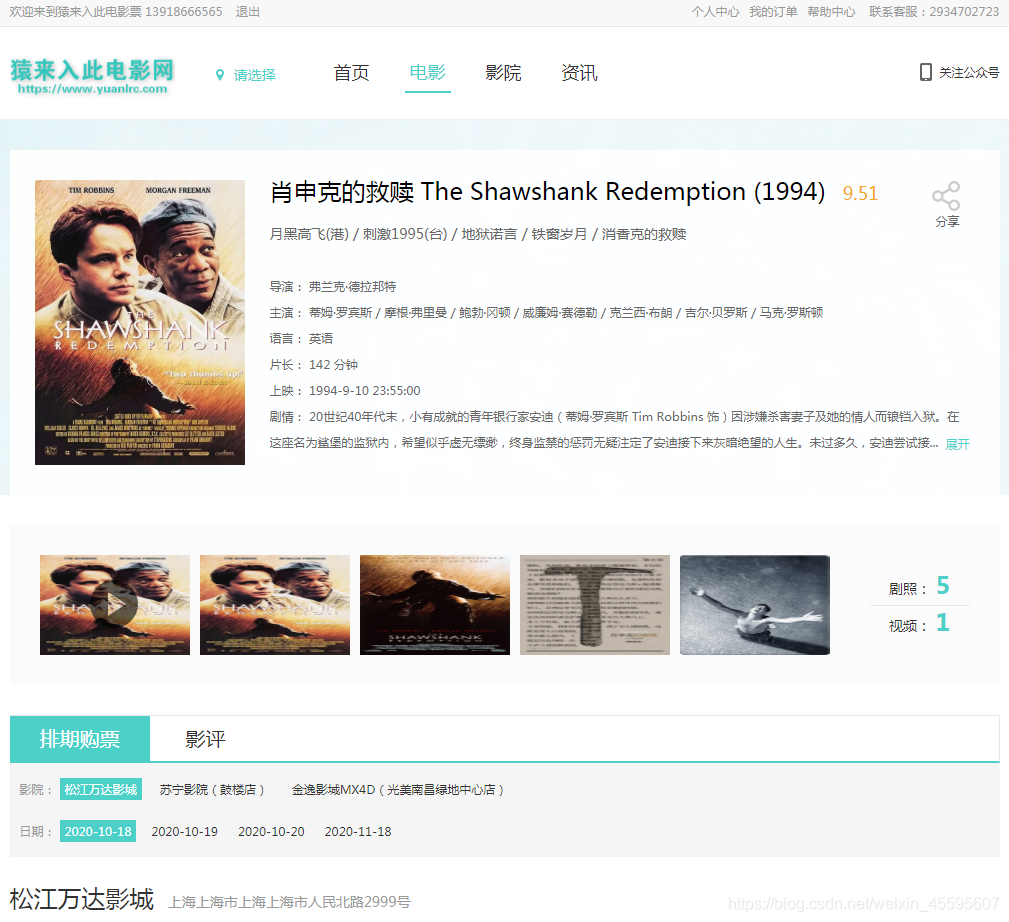Open the 资讯 navigation item
Viewport: 1009px width, 922px height.
579,73
